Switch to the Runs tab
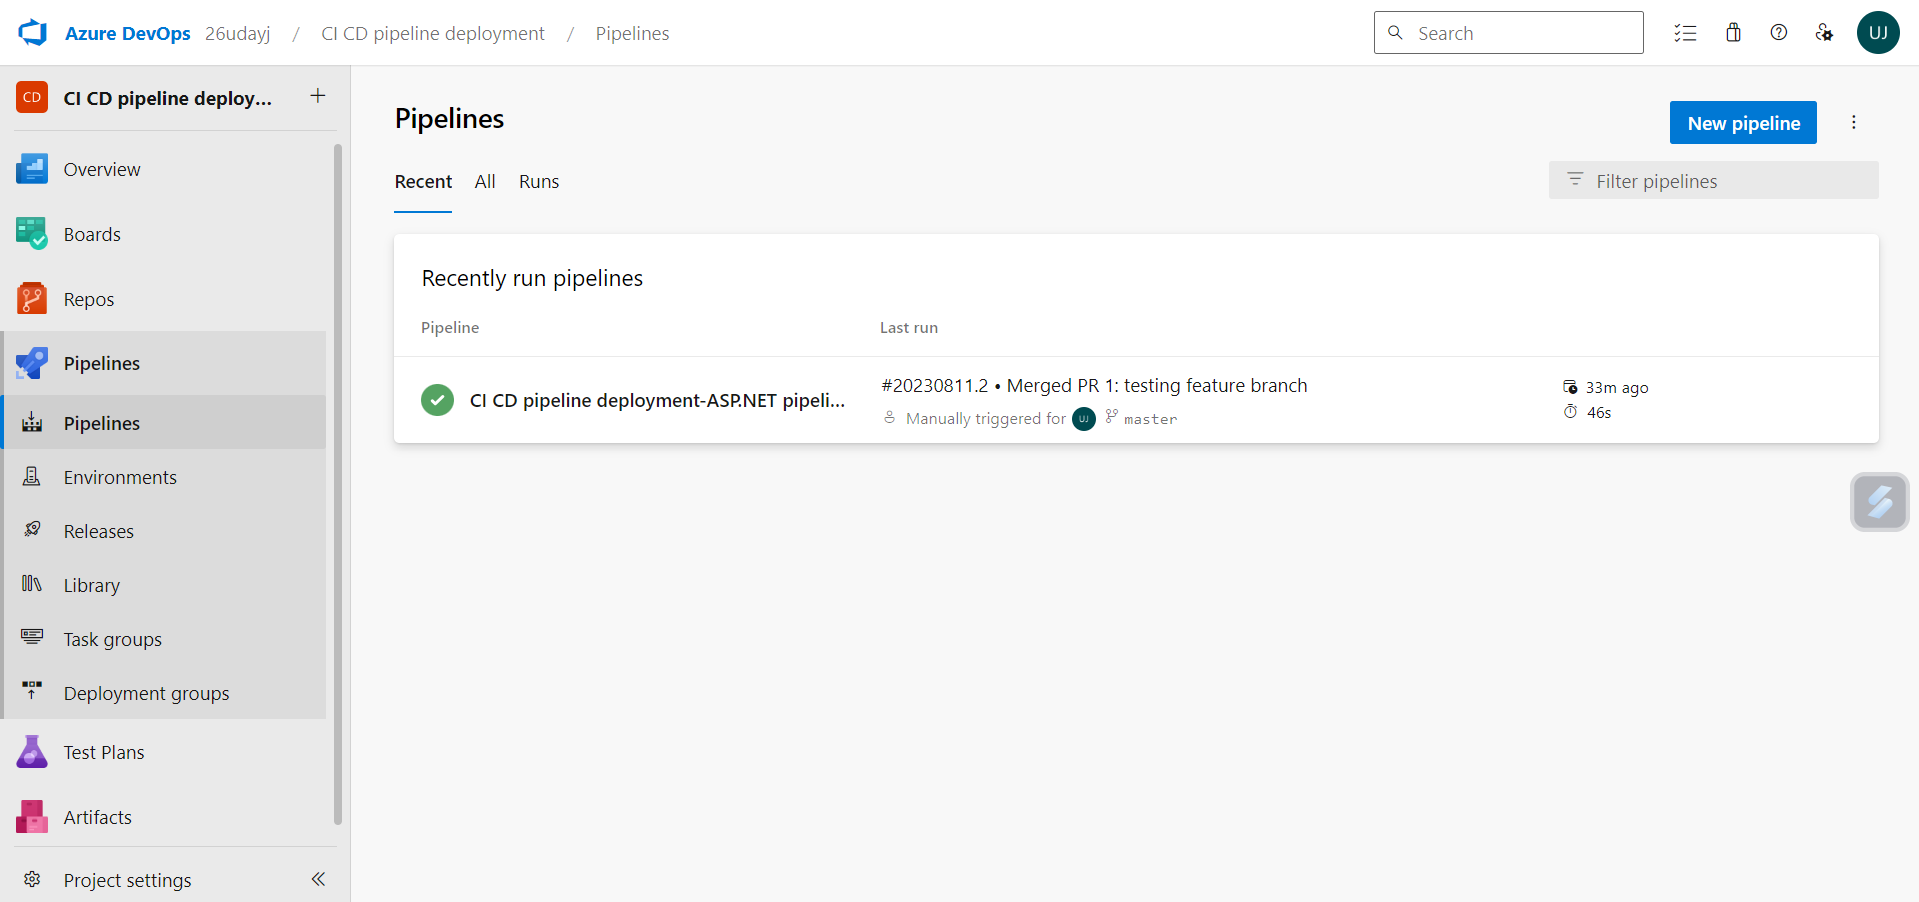 tap(538, 181)
